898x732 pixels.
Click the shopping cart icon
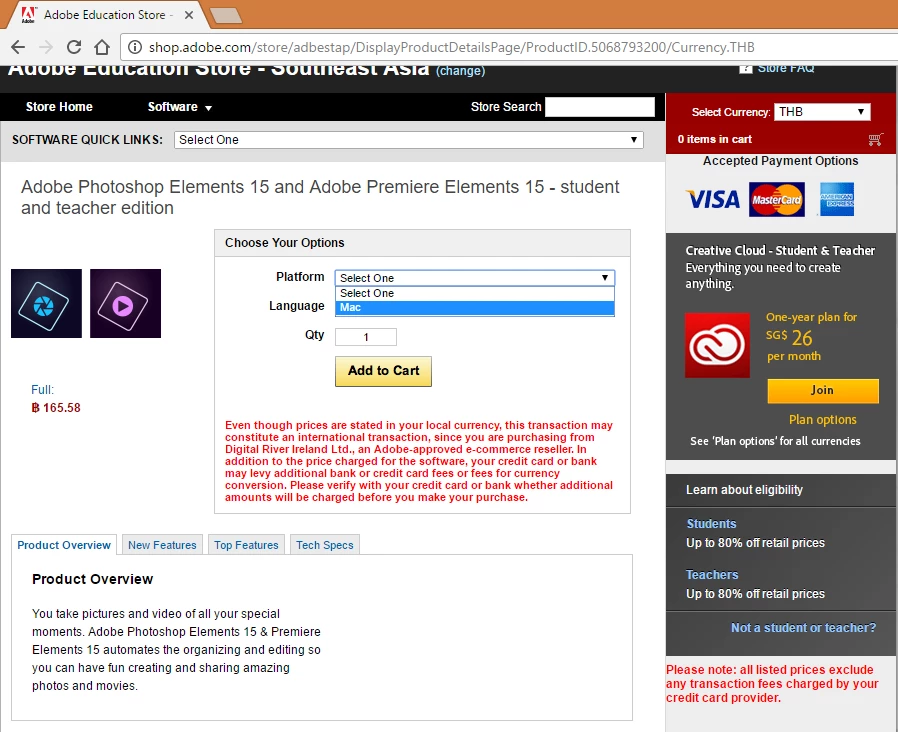click(x=875, y=139)
